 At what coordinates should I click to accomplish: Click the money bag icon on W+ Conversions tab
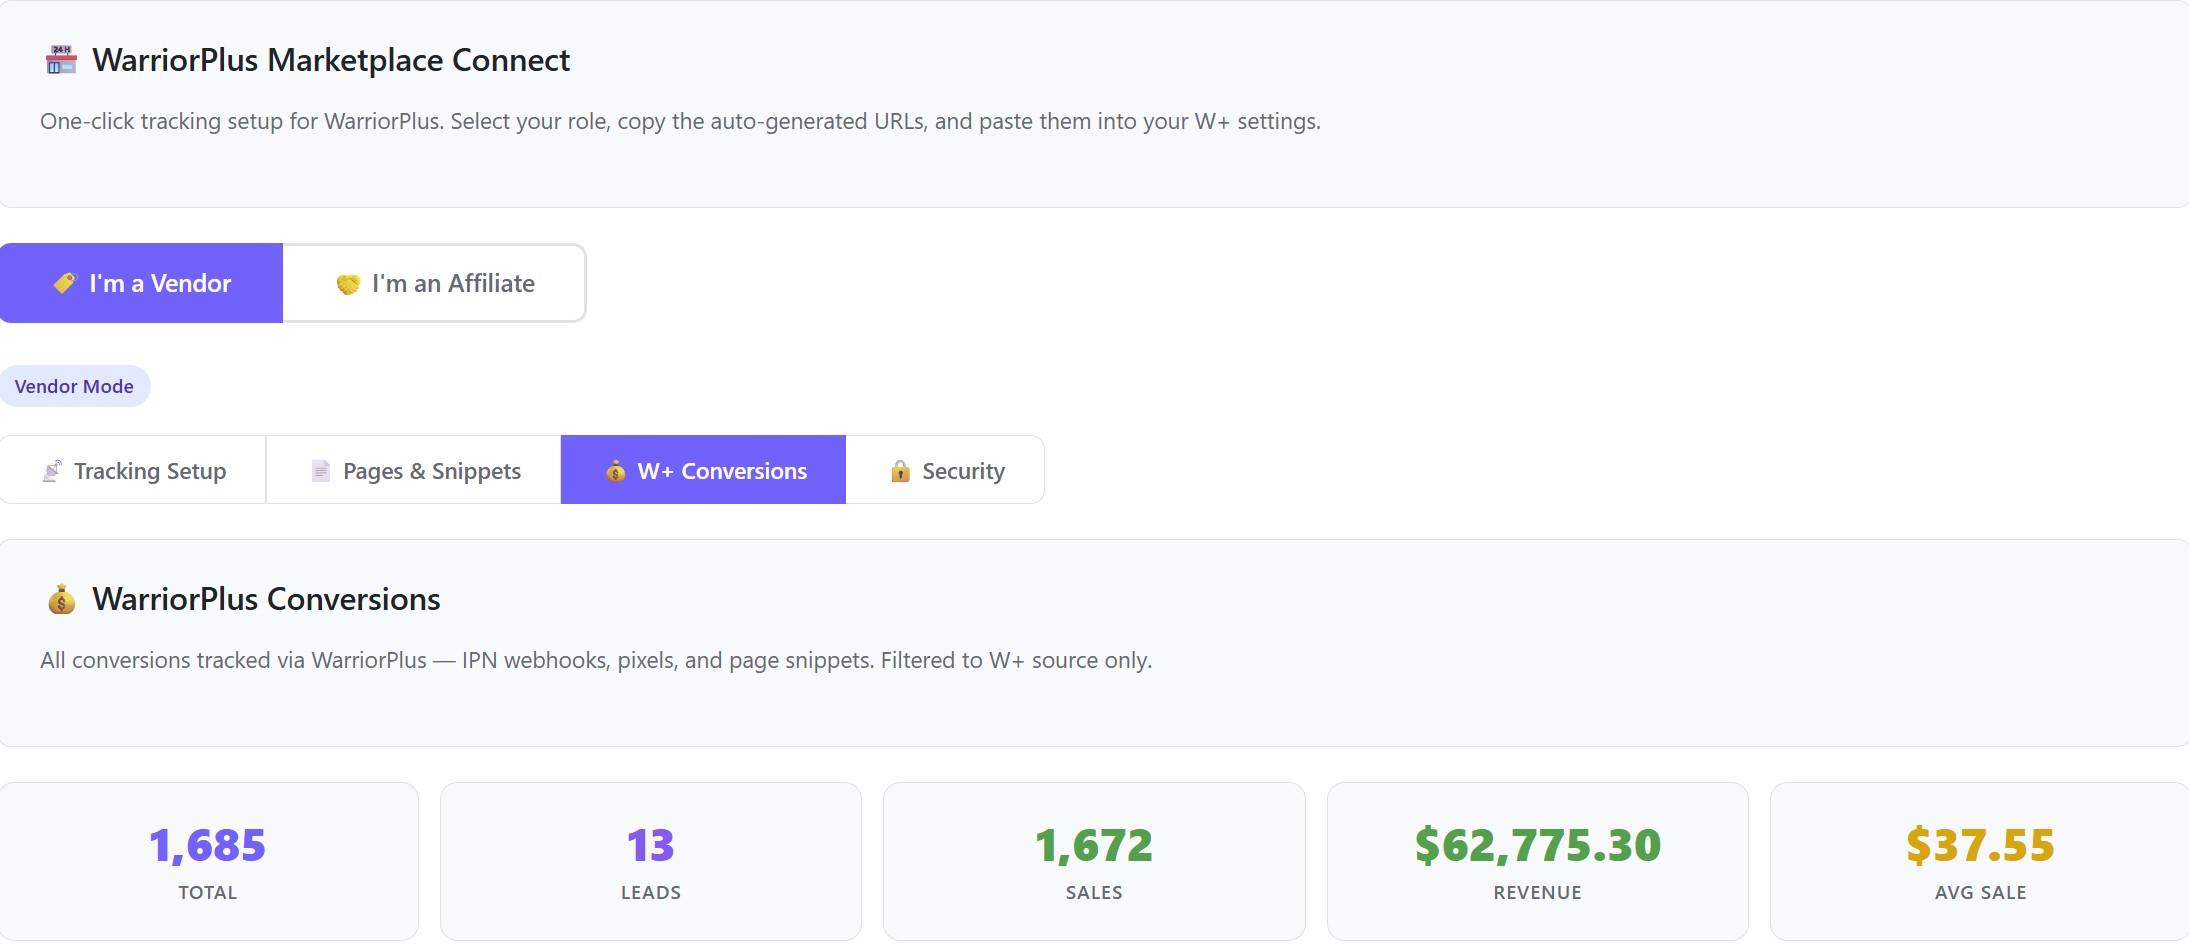pos(616,471)
